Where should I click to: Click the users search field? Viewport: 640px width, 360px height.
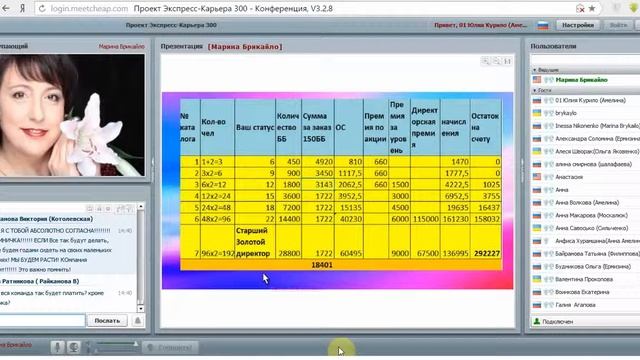coord(585,60)
